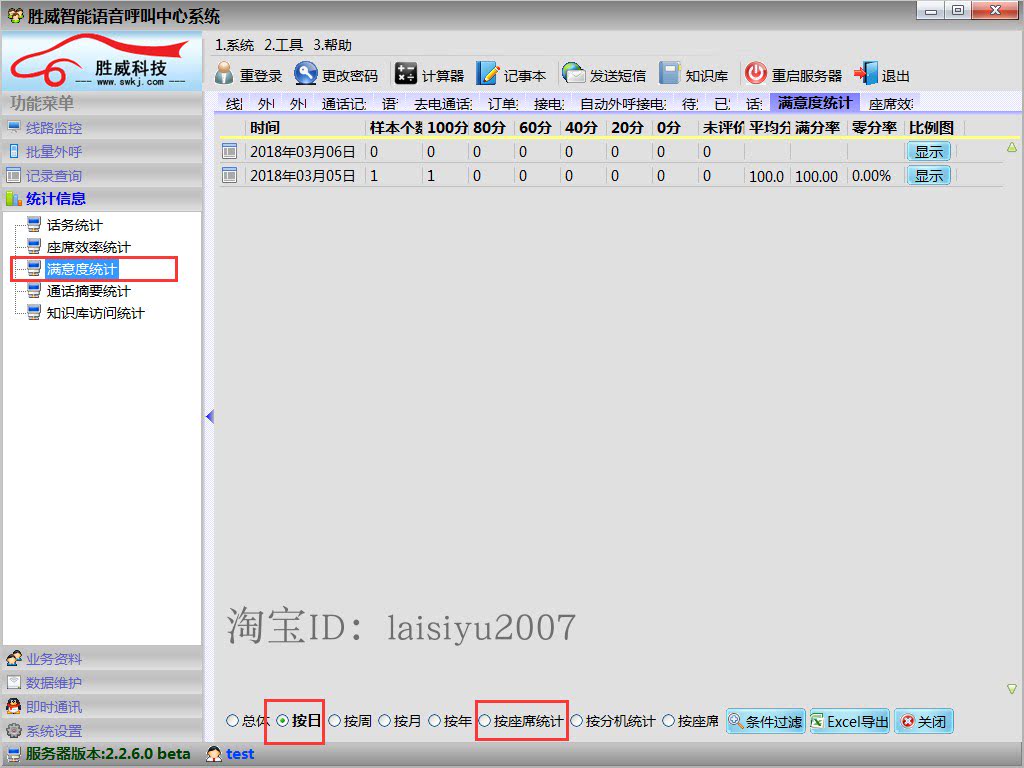Select the 按年 radio option
This screenshot has width=1024, height=768.
pos(449,721)
